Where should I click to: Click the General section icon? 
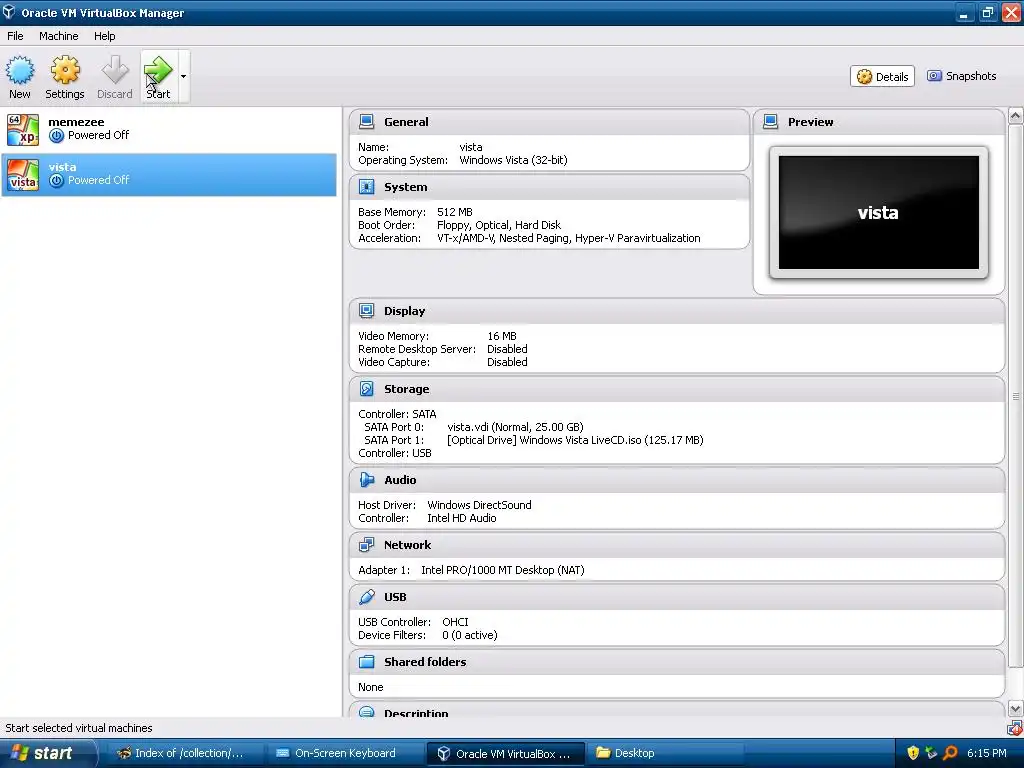pos(367,121)
